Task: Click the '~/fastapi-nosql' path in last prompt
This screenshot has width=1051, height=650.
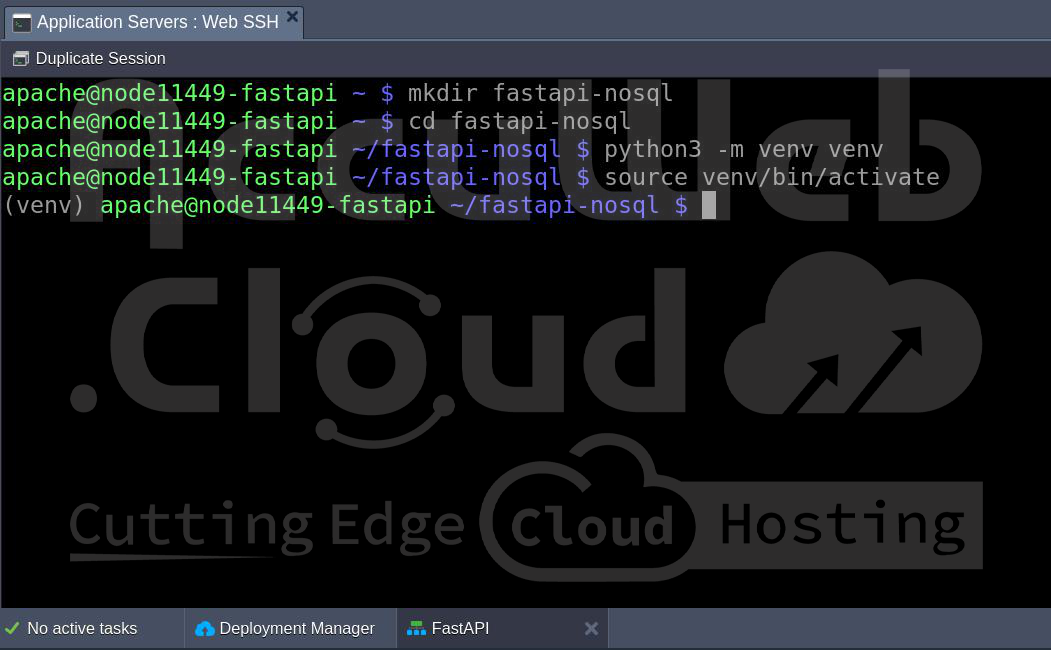Action: 554,206
